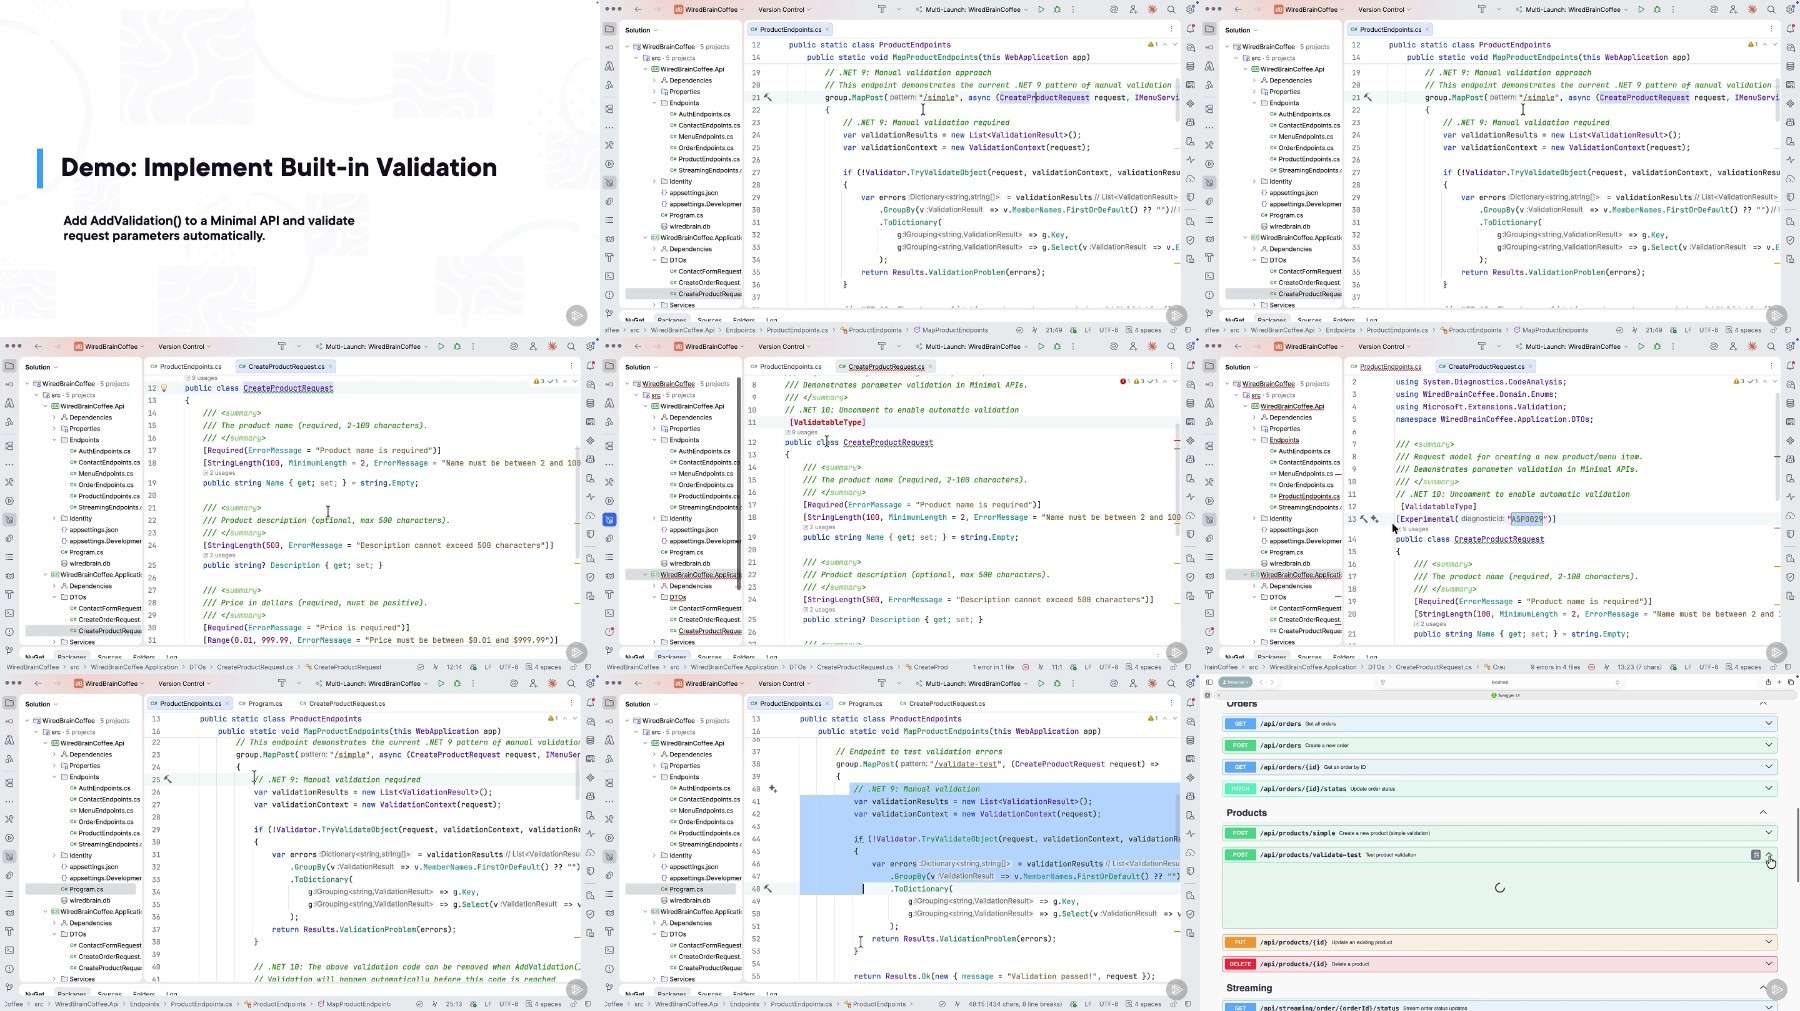Screen dimensions: 1800x1011
Task: Toggle the Safari sidebar
Action: pos(1209,682)
